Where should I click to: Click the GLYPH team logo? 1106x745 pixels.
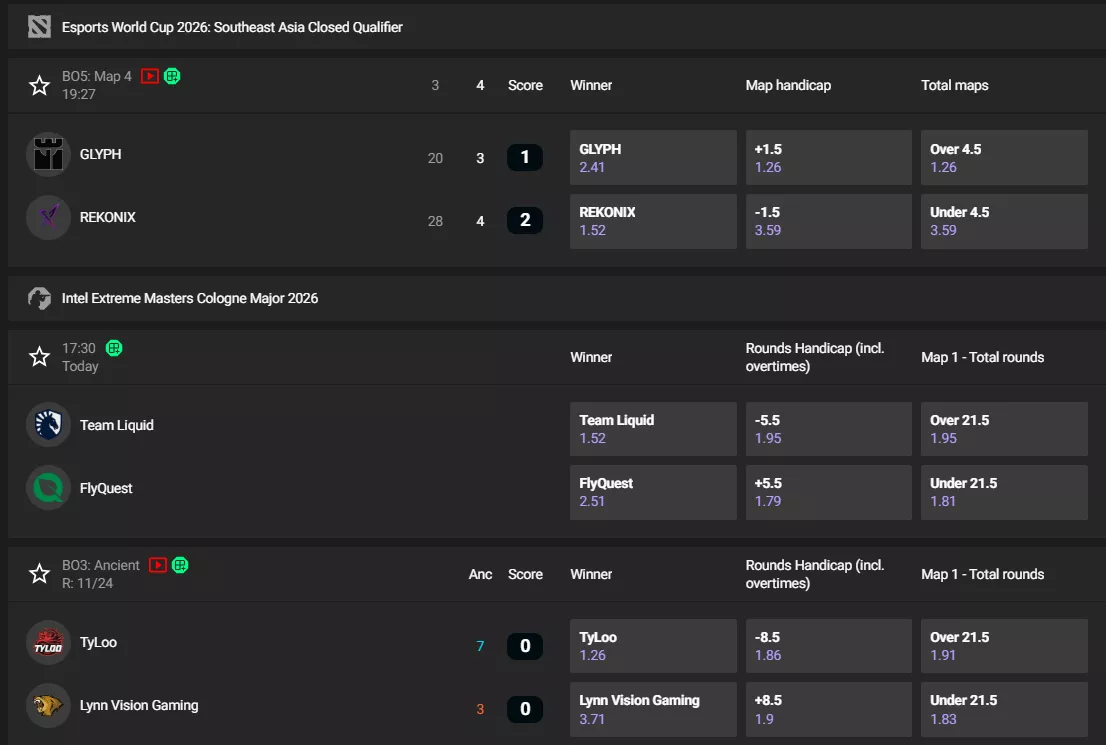pyautogui.click(x=49, y=154)
